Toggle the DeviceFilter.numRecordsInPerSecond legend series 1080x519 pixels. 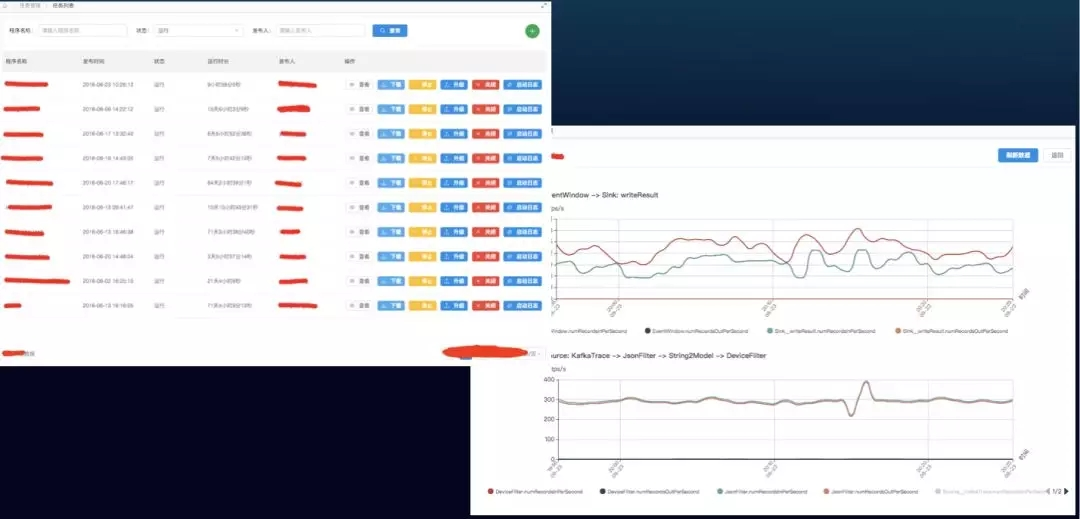(x=535, y=491)
